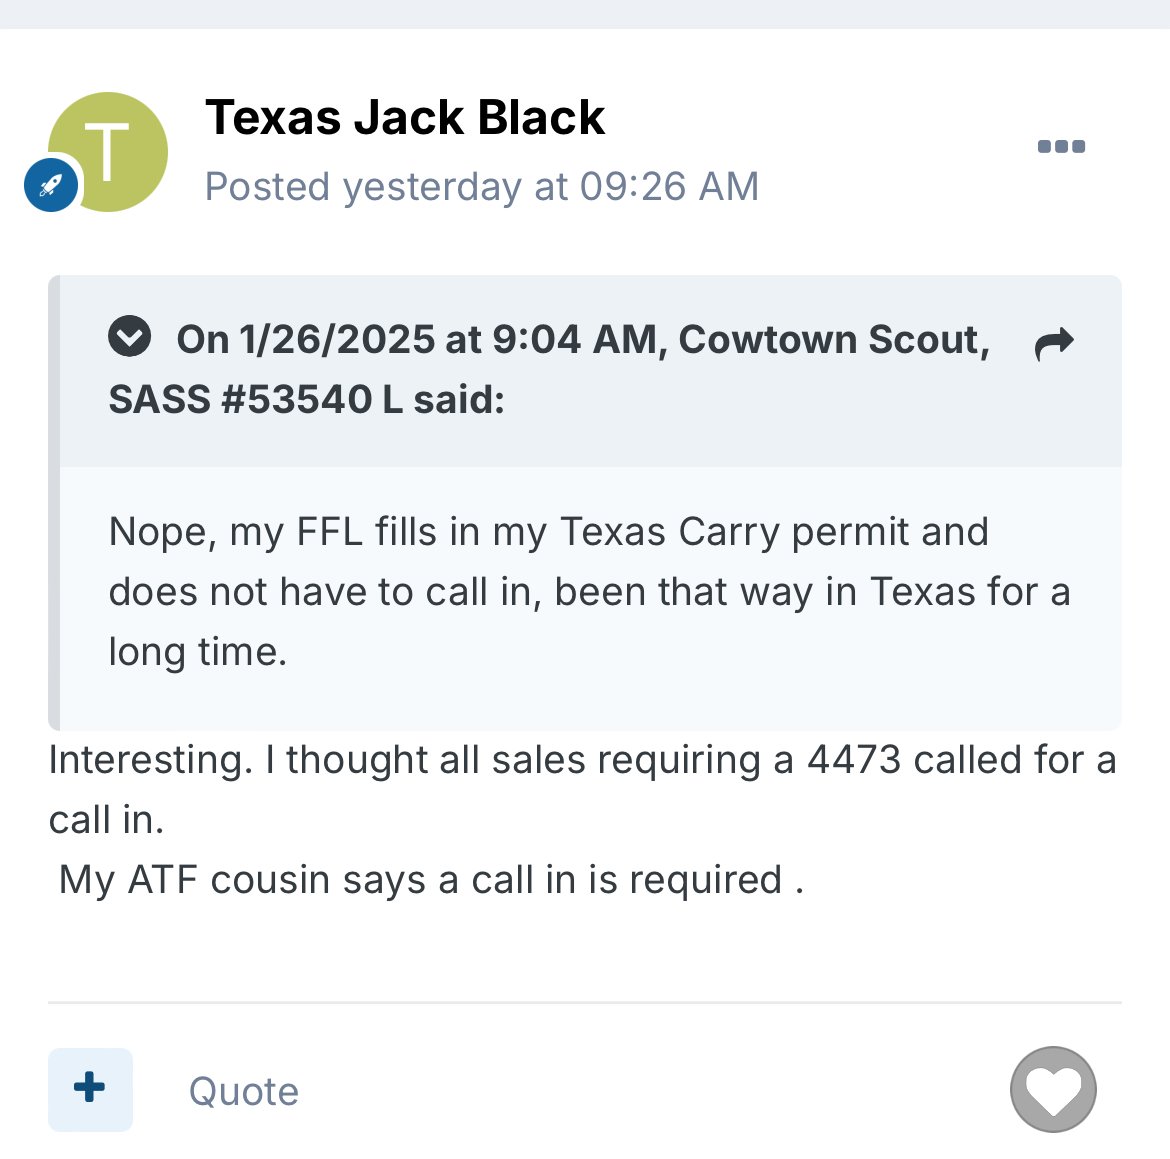Toggle the plus MultiQuote button

point(90,1089)
